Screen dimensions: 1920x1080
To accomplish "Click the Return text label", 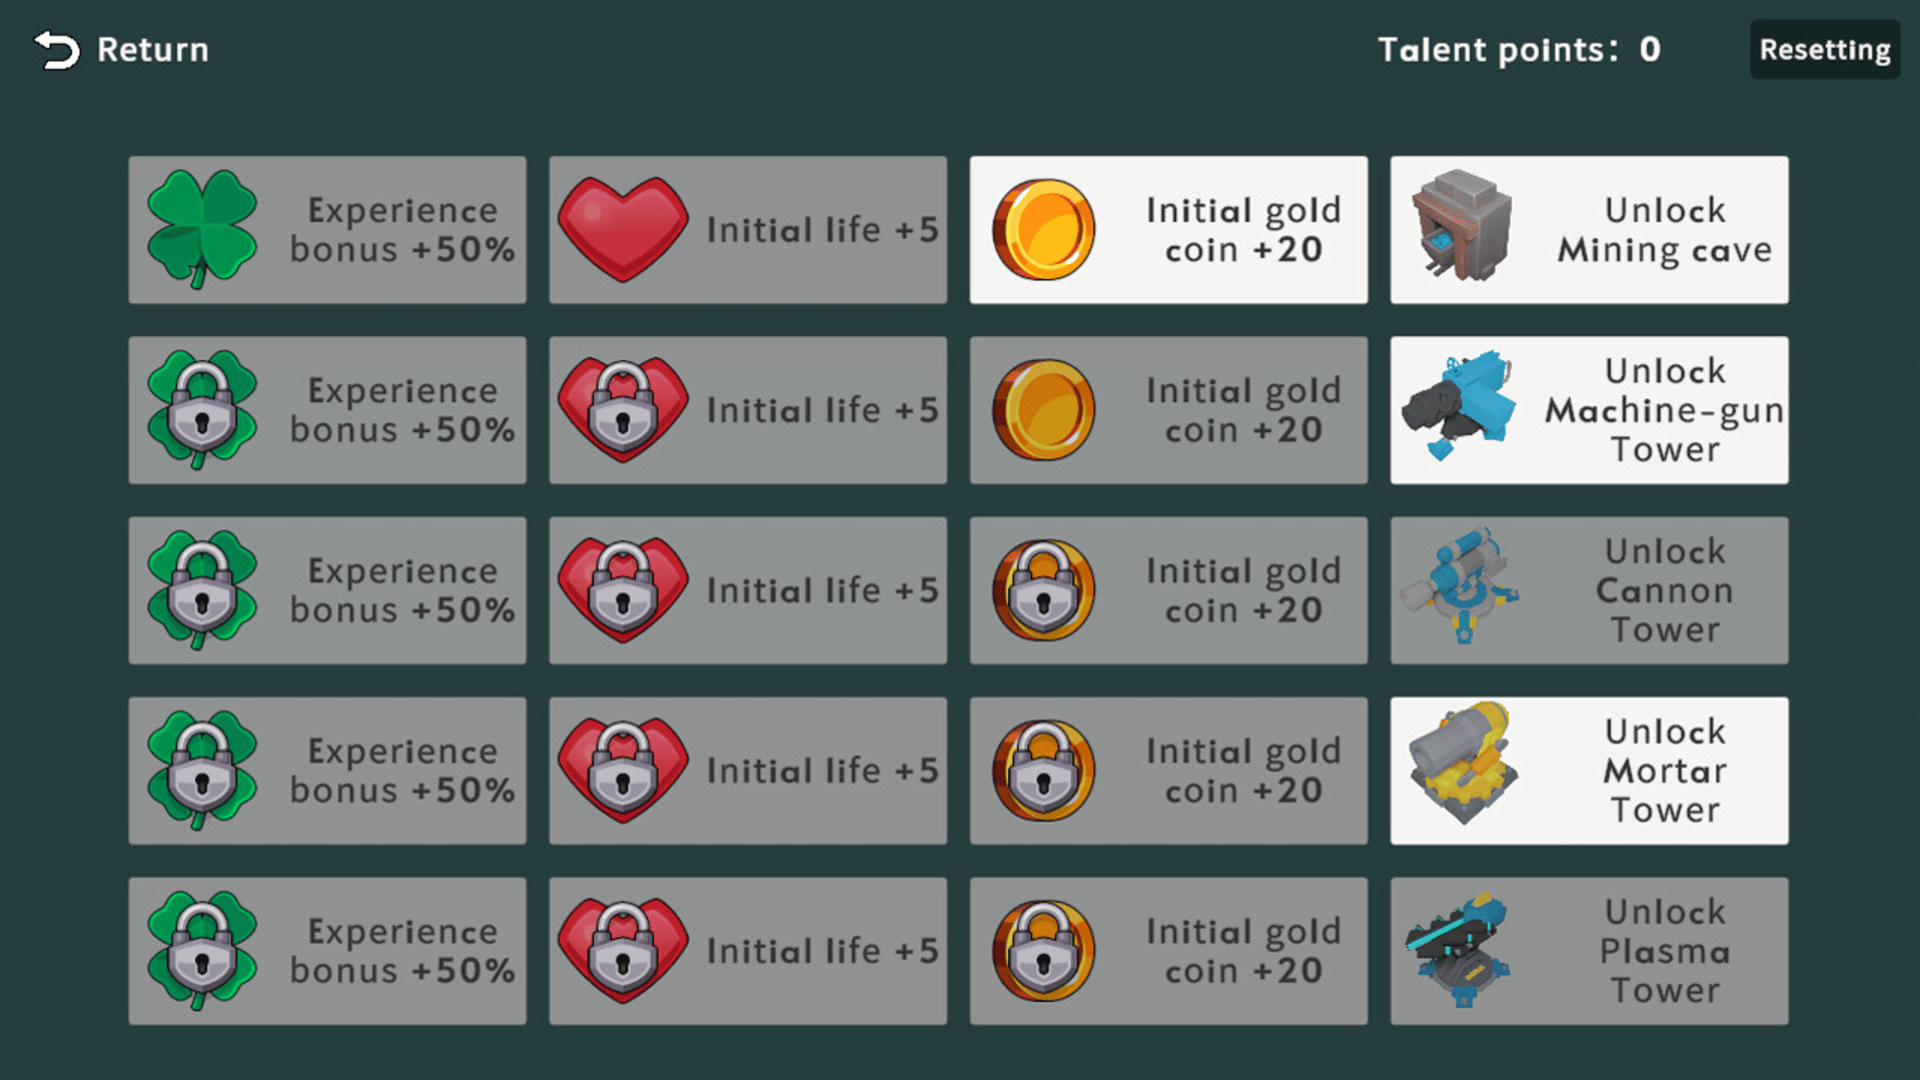I will pyautogui.click(x=153, y=50).
